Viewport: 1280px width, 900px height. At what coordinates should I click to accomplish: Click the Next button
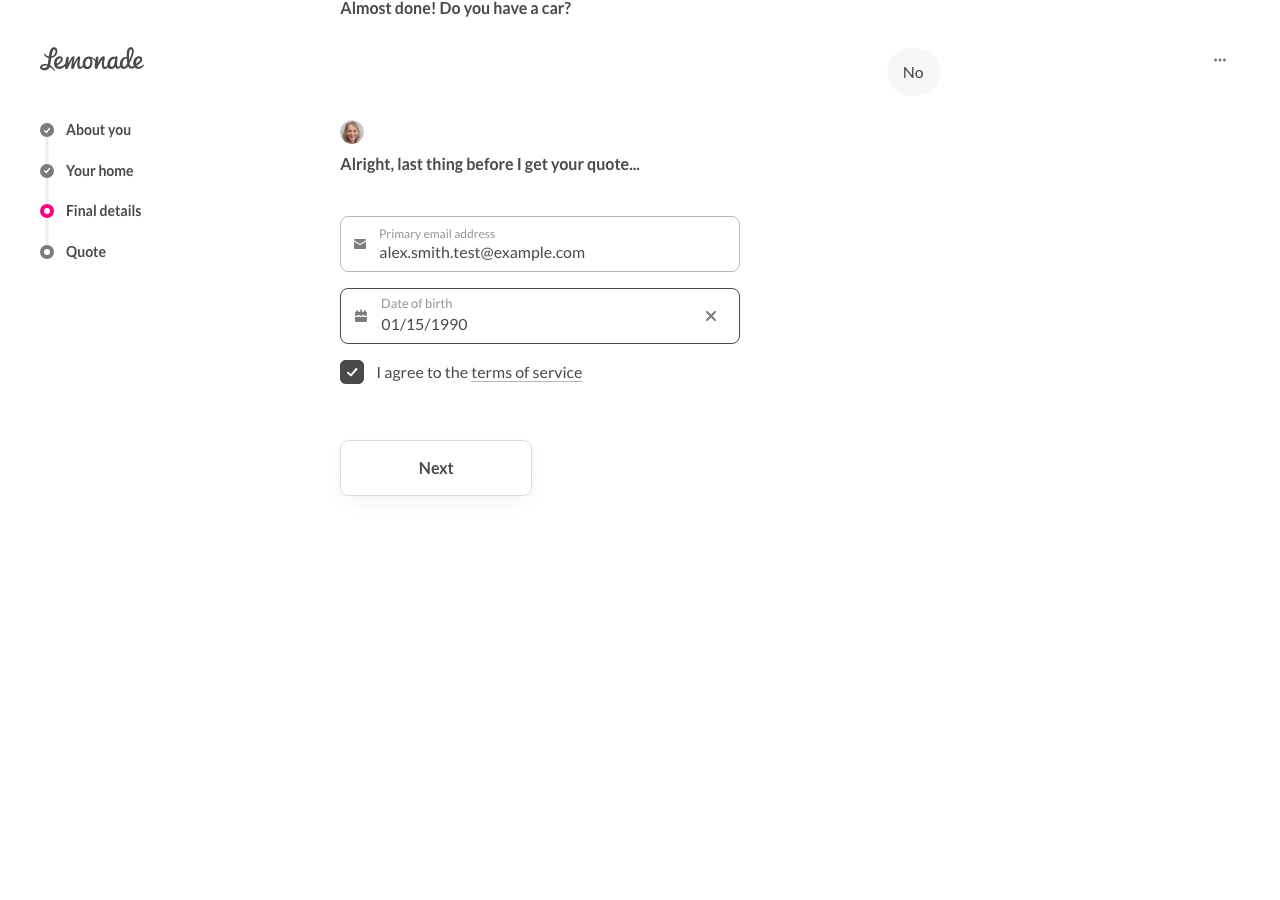point(436,468)
